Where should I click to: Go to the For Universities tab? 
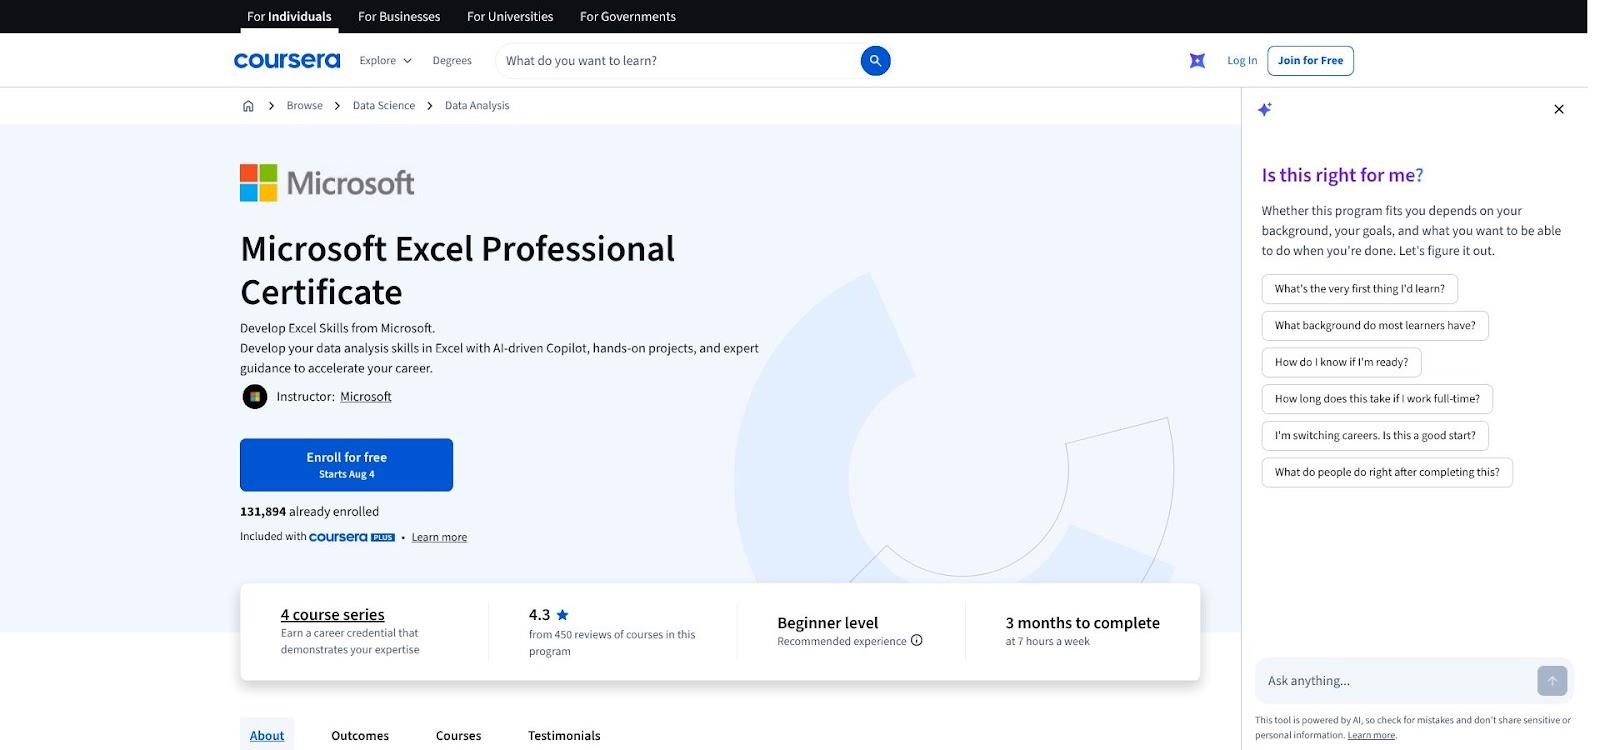coord(510,17)
